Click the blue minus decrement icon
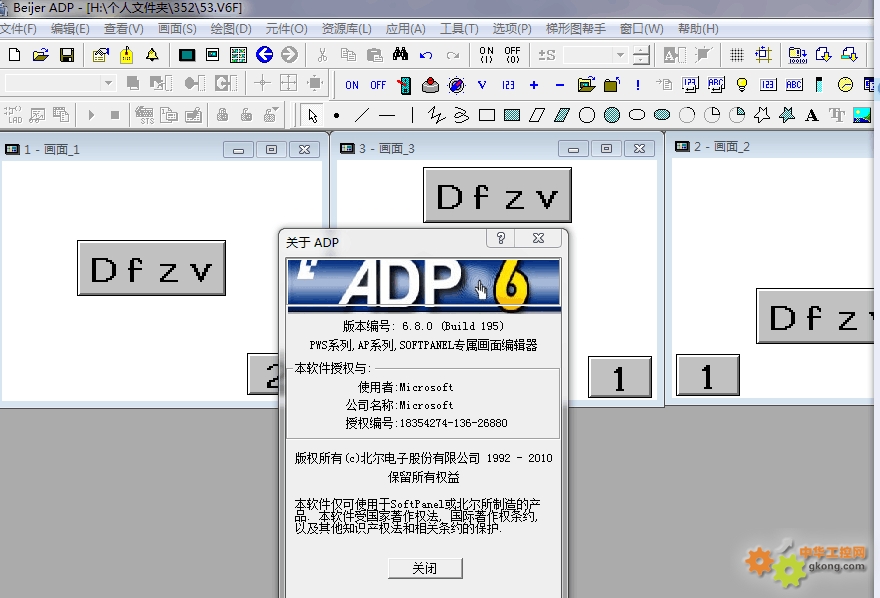 560,85
